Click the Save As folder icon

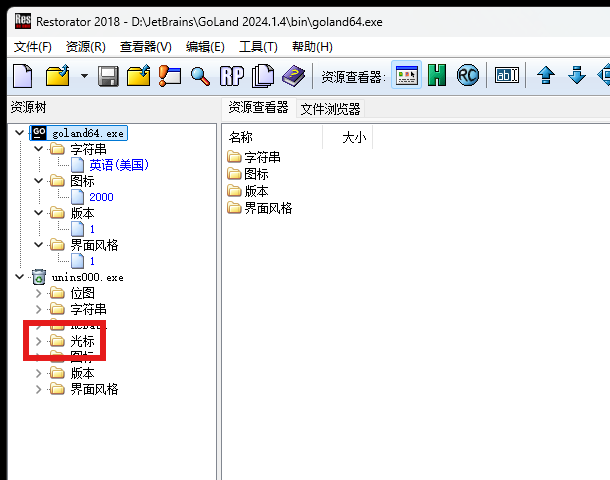coord(138,76)
